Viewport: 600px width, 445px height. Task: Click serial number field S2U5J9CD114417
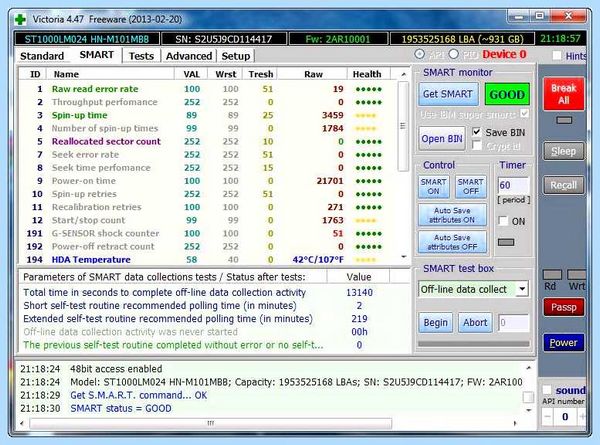pos(224,39)
